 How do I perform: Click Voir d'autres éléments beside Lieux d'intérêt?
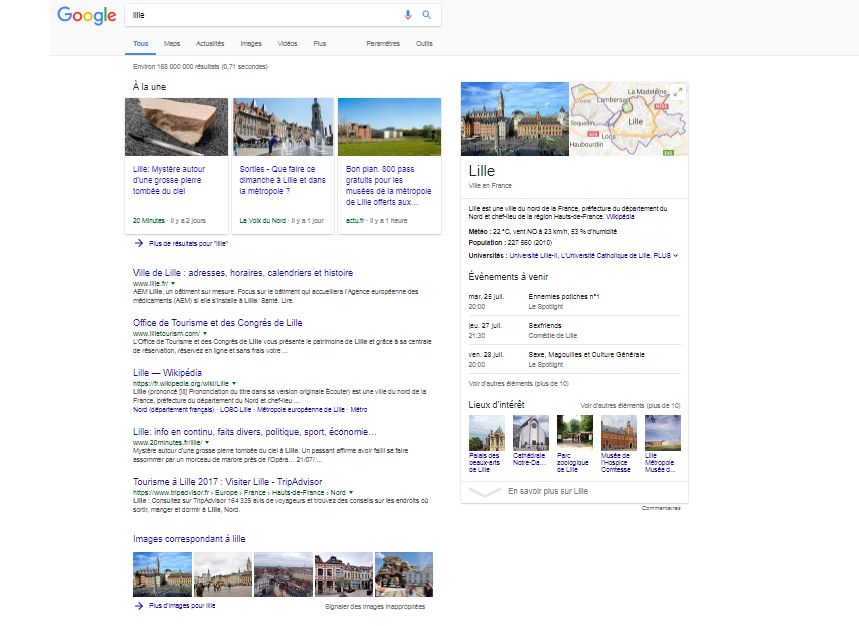click(630, 406)
